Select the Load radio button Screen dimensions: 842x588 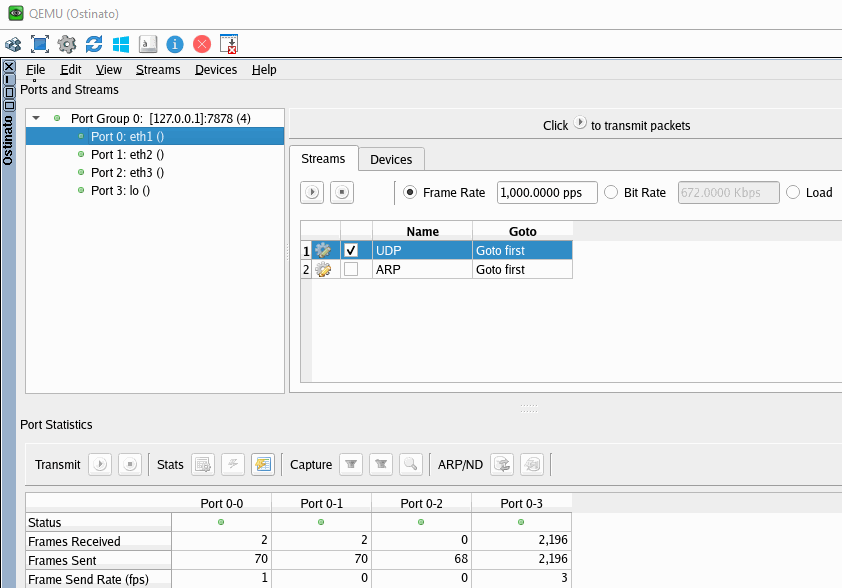[x=793, y=192]
